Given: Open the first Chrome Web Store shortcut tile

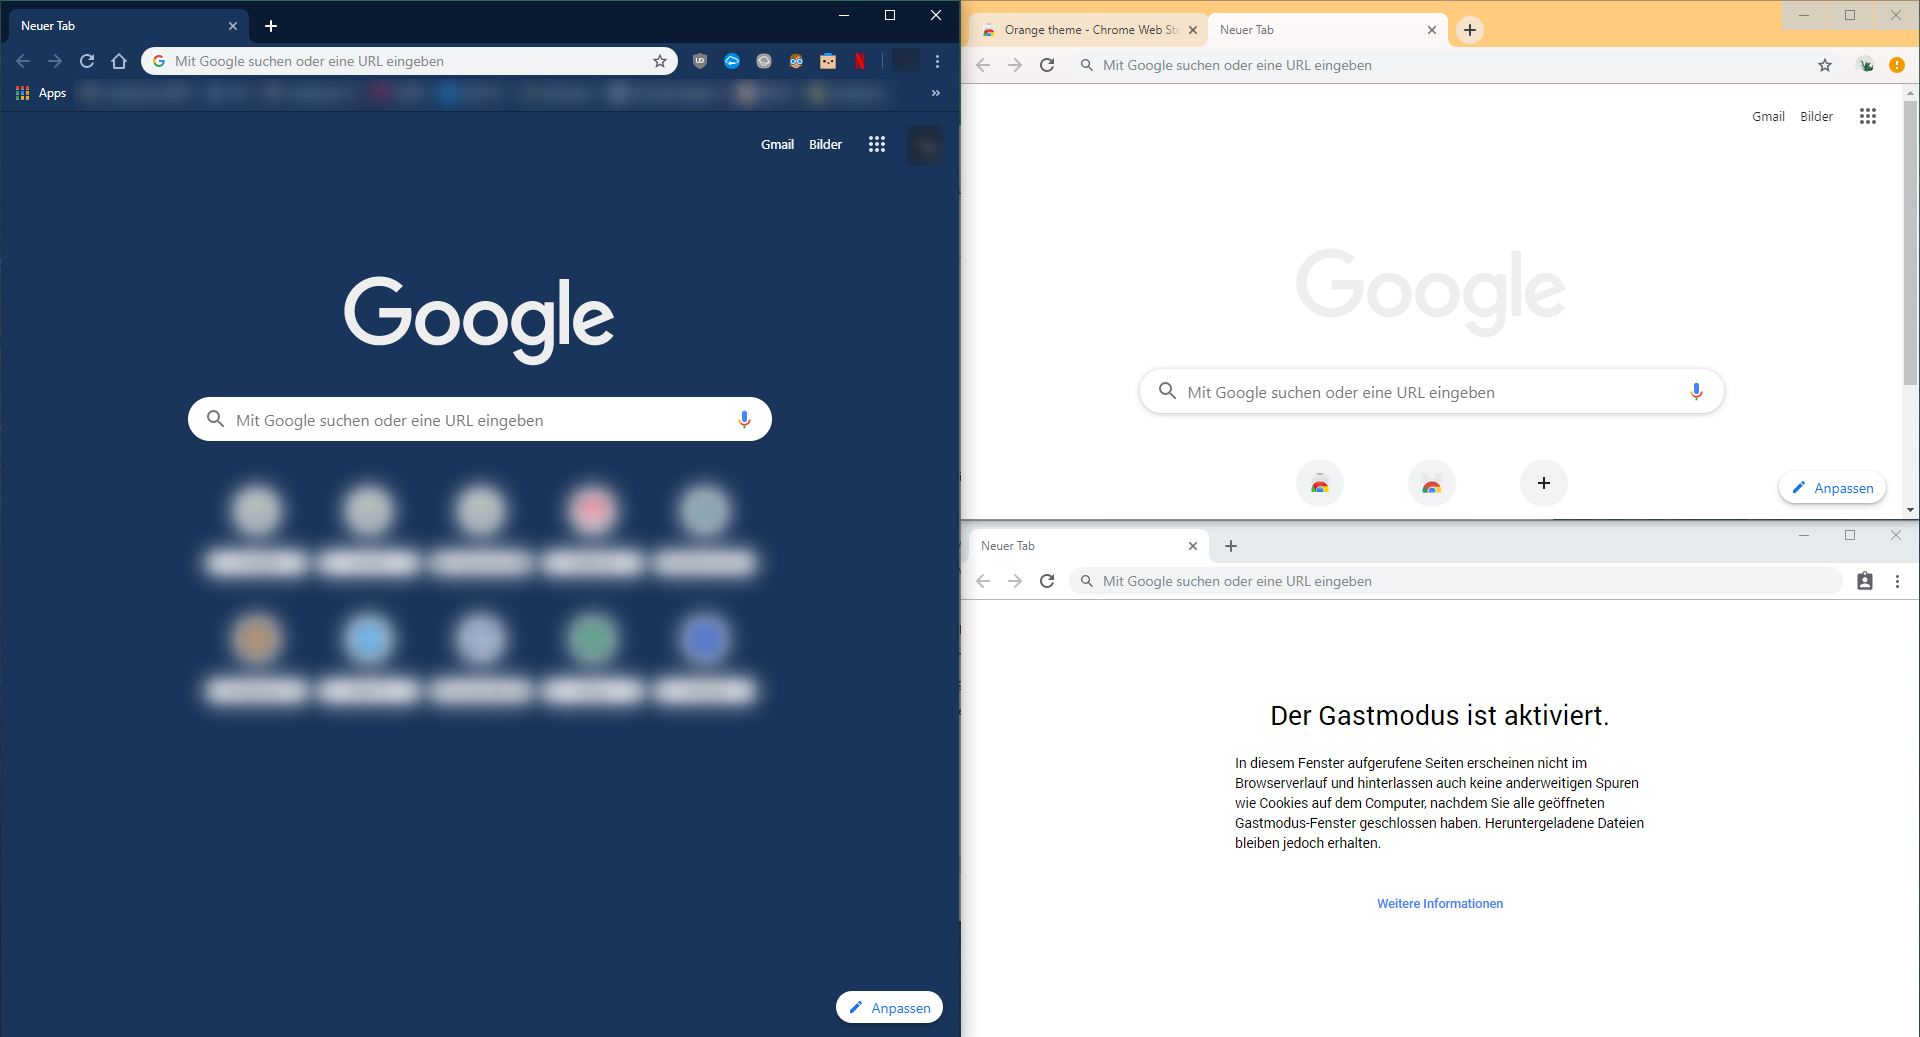Looking at the screenshot, I should tap(1320, 484).
